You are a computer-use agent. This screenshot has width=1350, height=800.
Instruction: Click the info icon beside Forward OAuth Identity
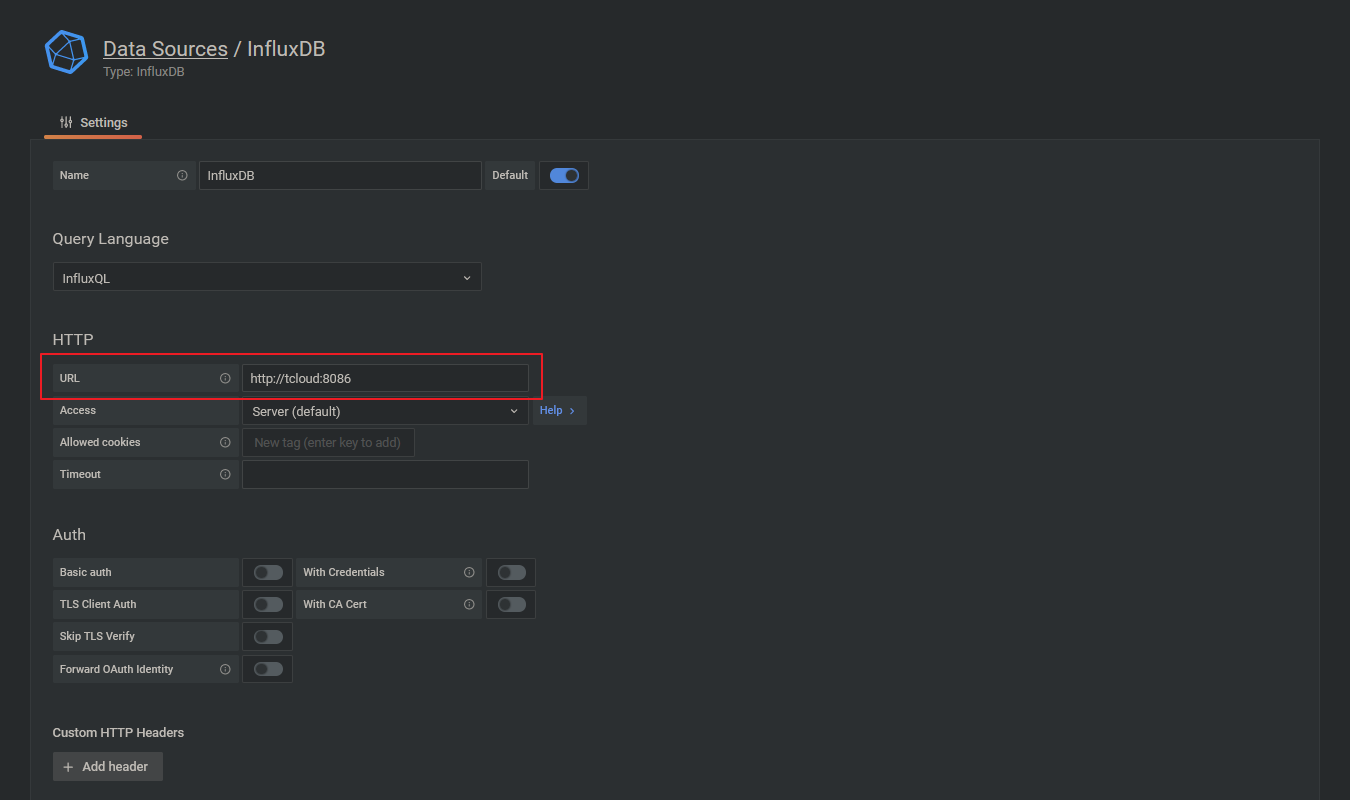tap(225, 669)
